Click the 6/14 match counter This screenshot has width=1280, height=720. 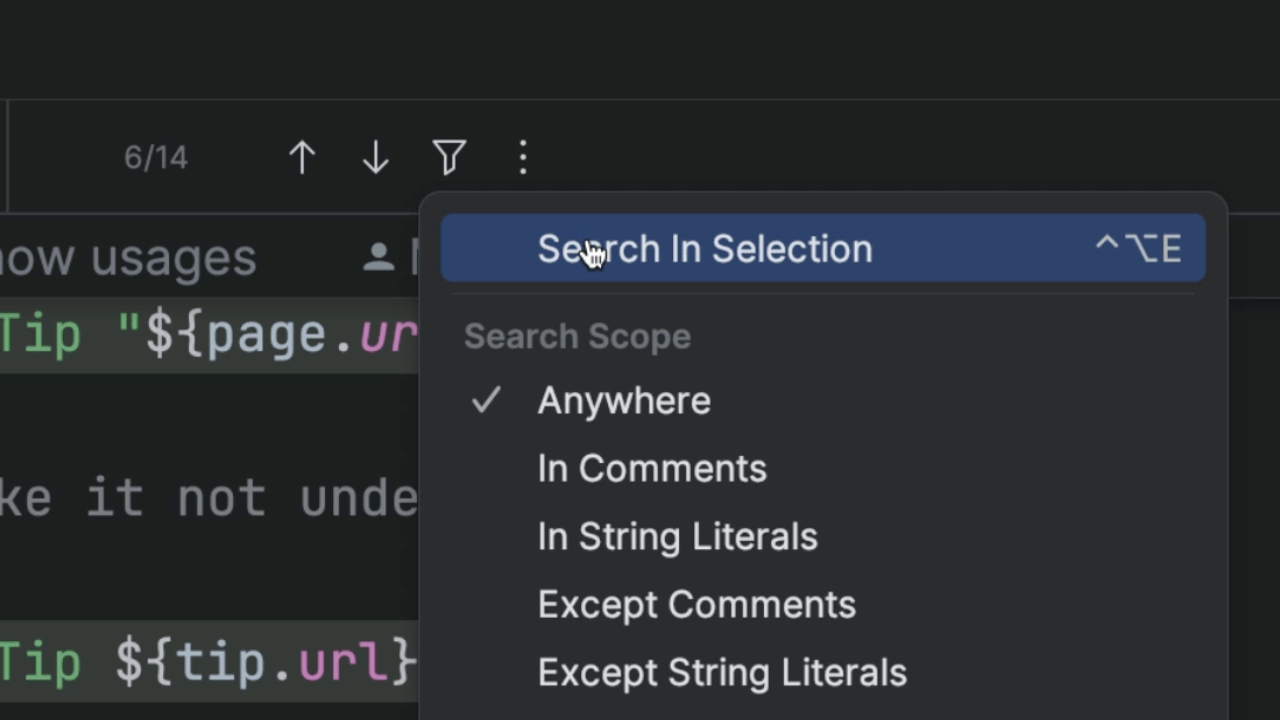[155, 158]
